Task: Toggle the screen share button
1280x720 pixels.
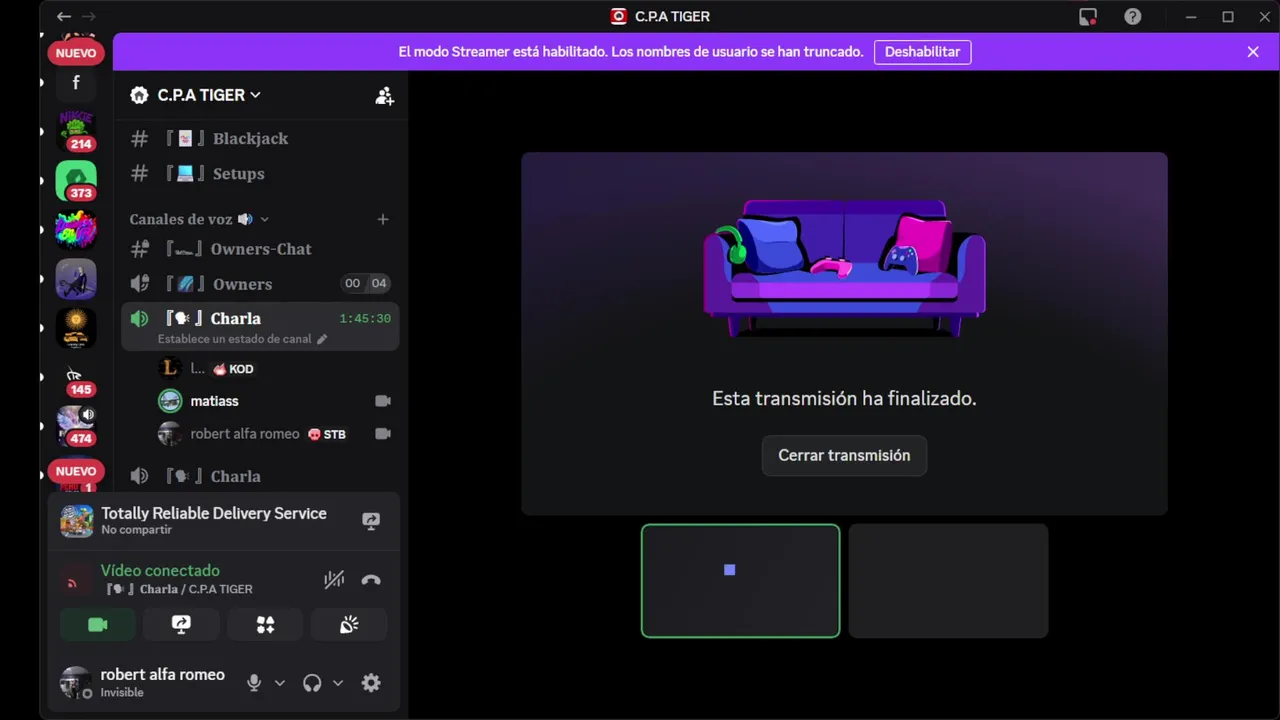Action: point(181,625)
